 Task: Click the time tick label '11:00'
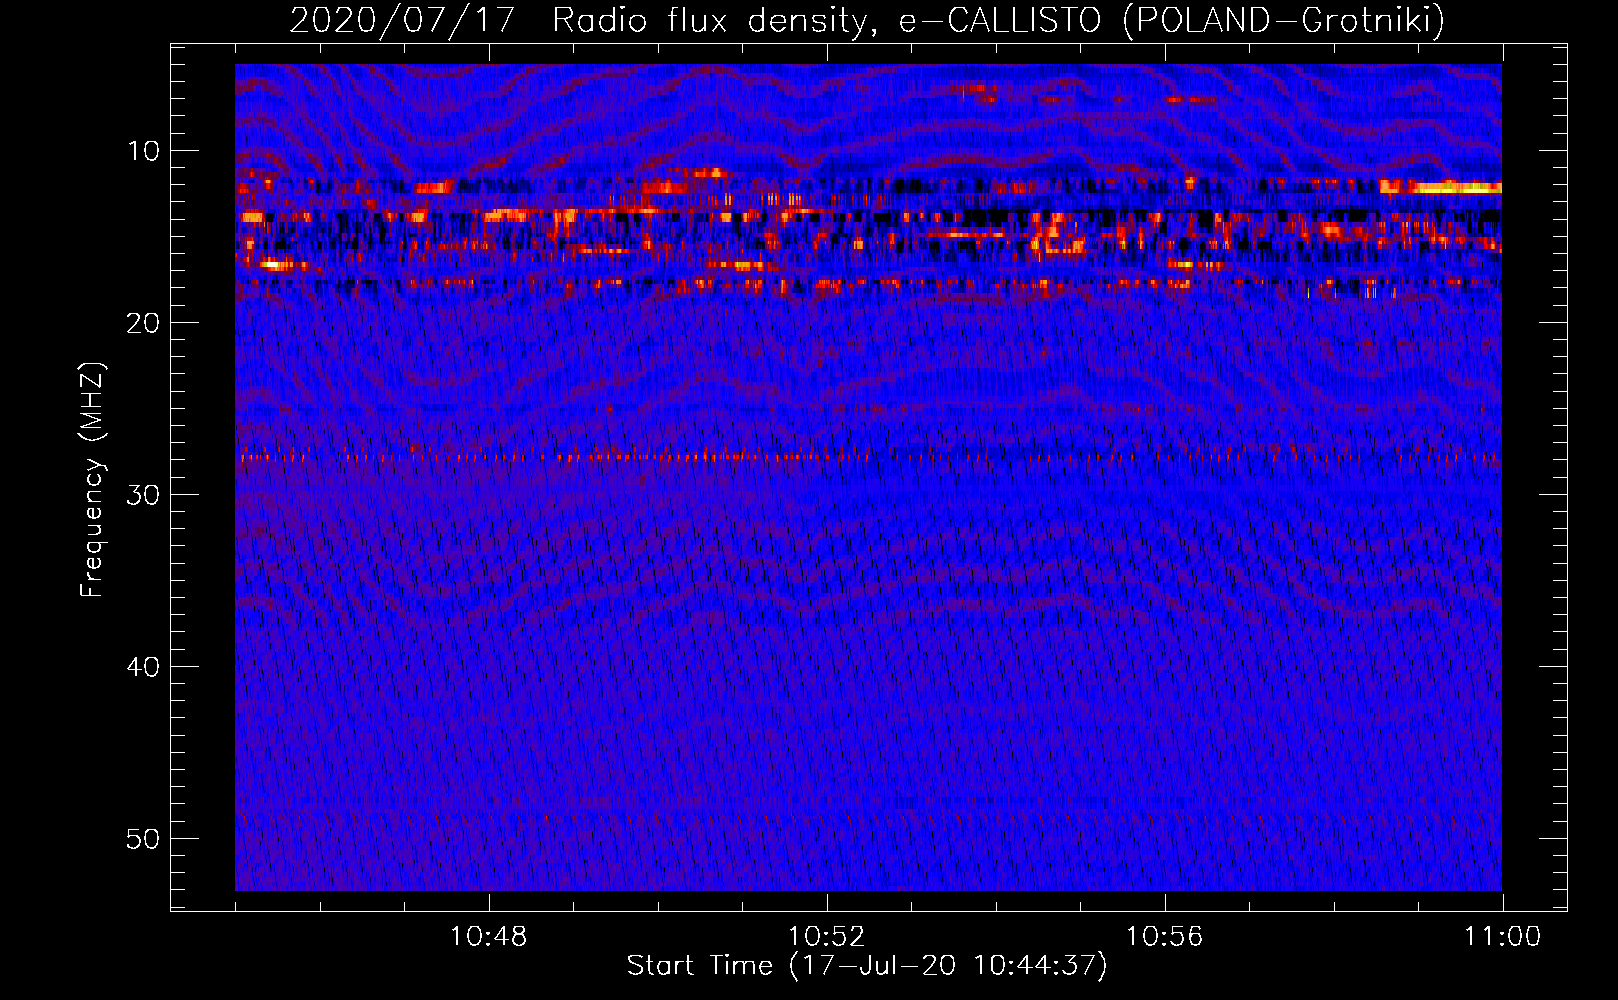coord(1503,937)
